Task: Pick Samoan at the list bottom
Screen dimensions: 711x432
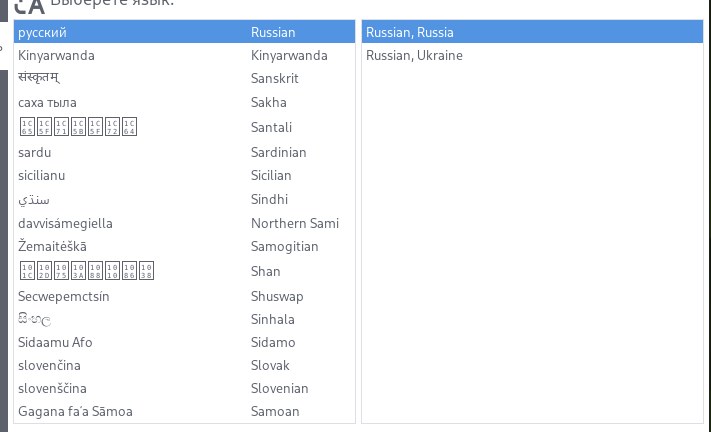Action: [185, 412]
